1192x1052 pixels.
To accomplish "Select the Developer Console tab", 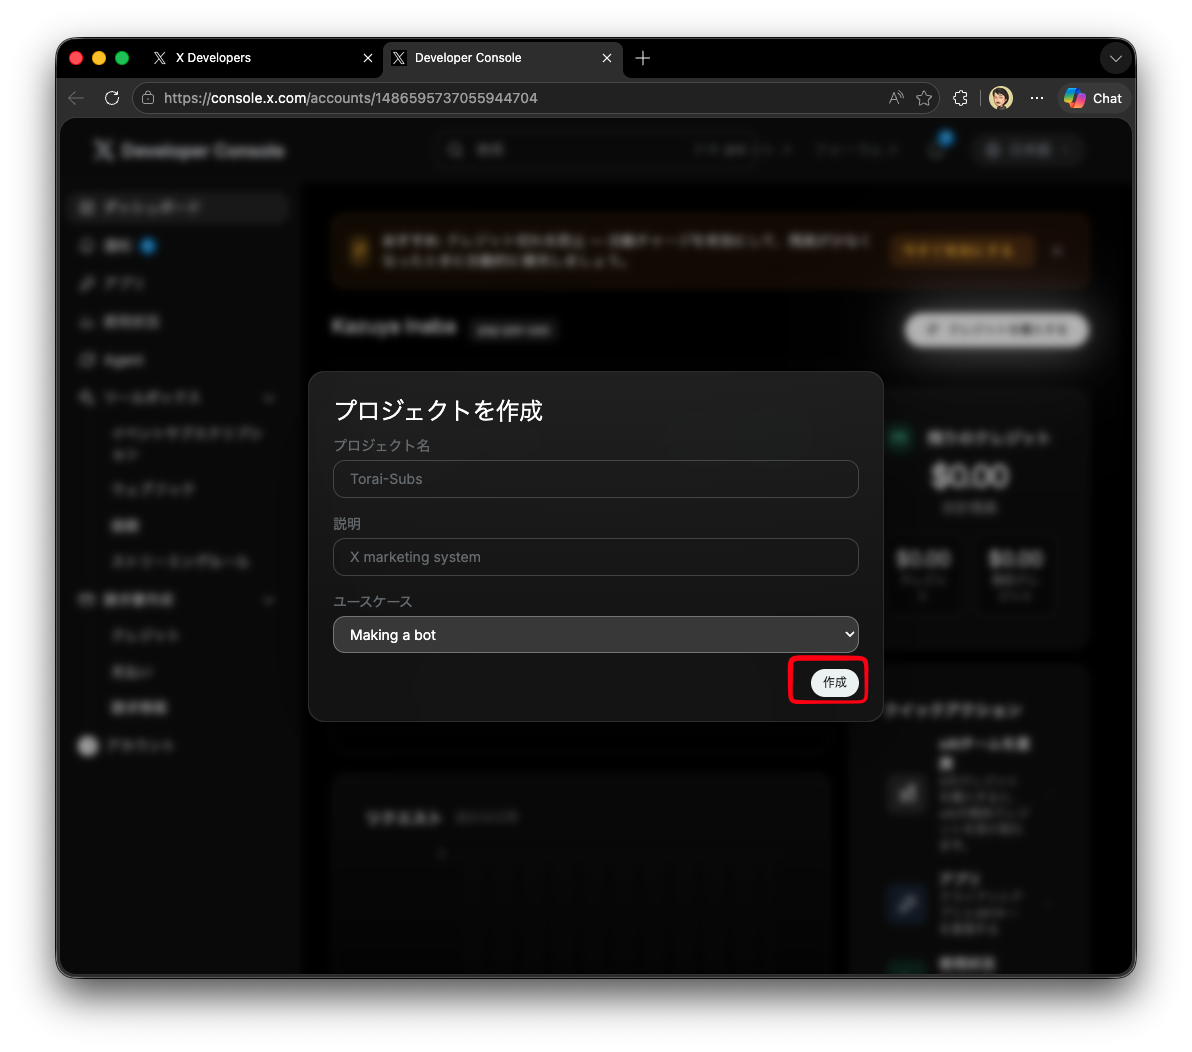I will 502,58.
